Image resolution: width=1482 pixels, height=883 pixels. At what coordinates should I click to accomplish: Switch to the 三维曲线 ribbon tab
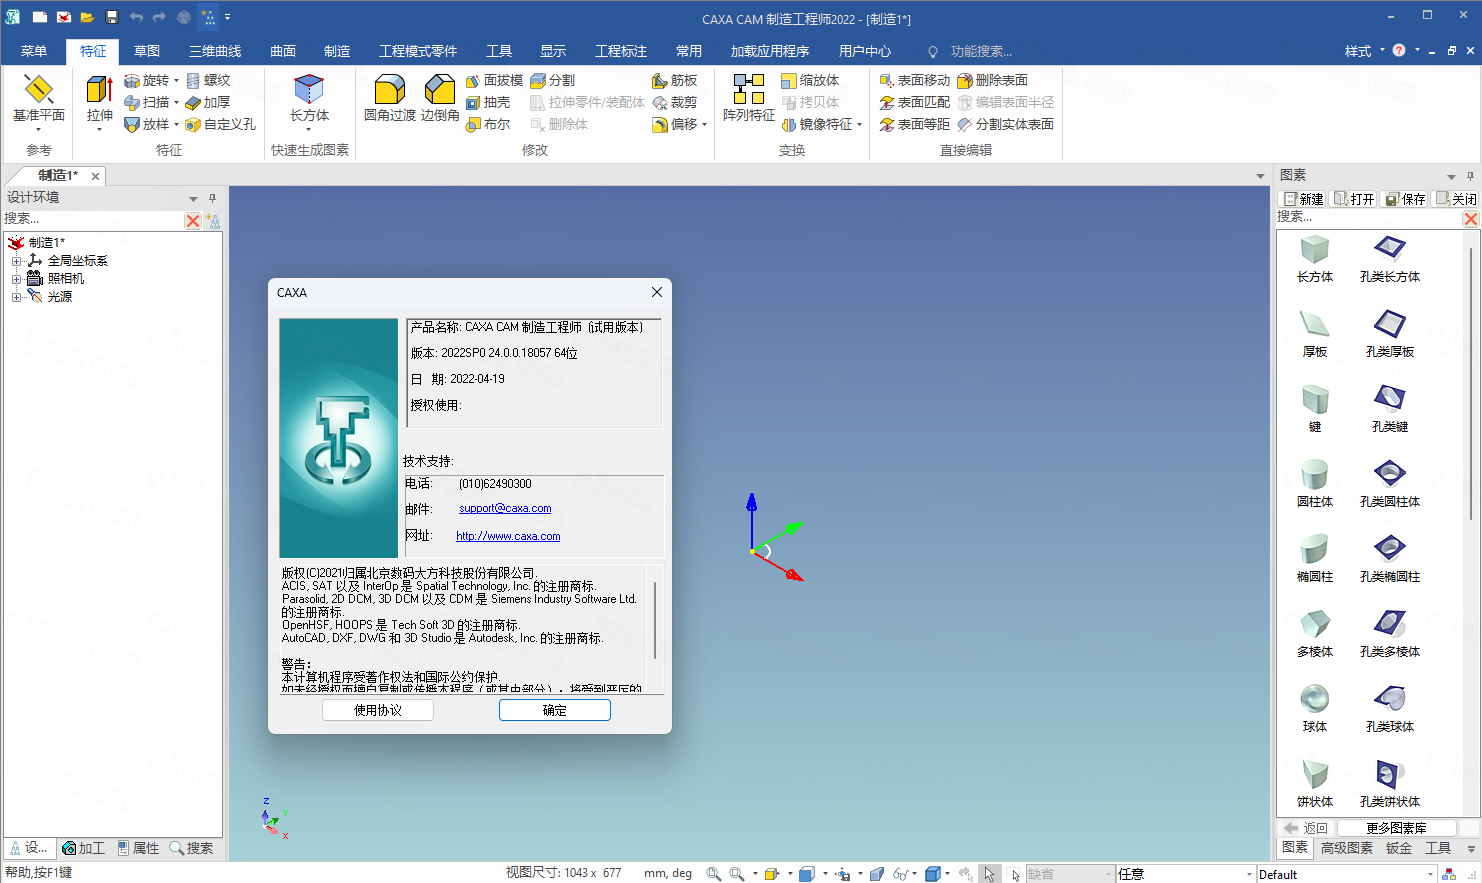coord(215,51)
